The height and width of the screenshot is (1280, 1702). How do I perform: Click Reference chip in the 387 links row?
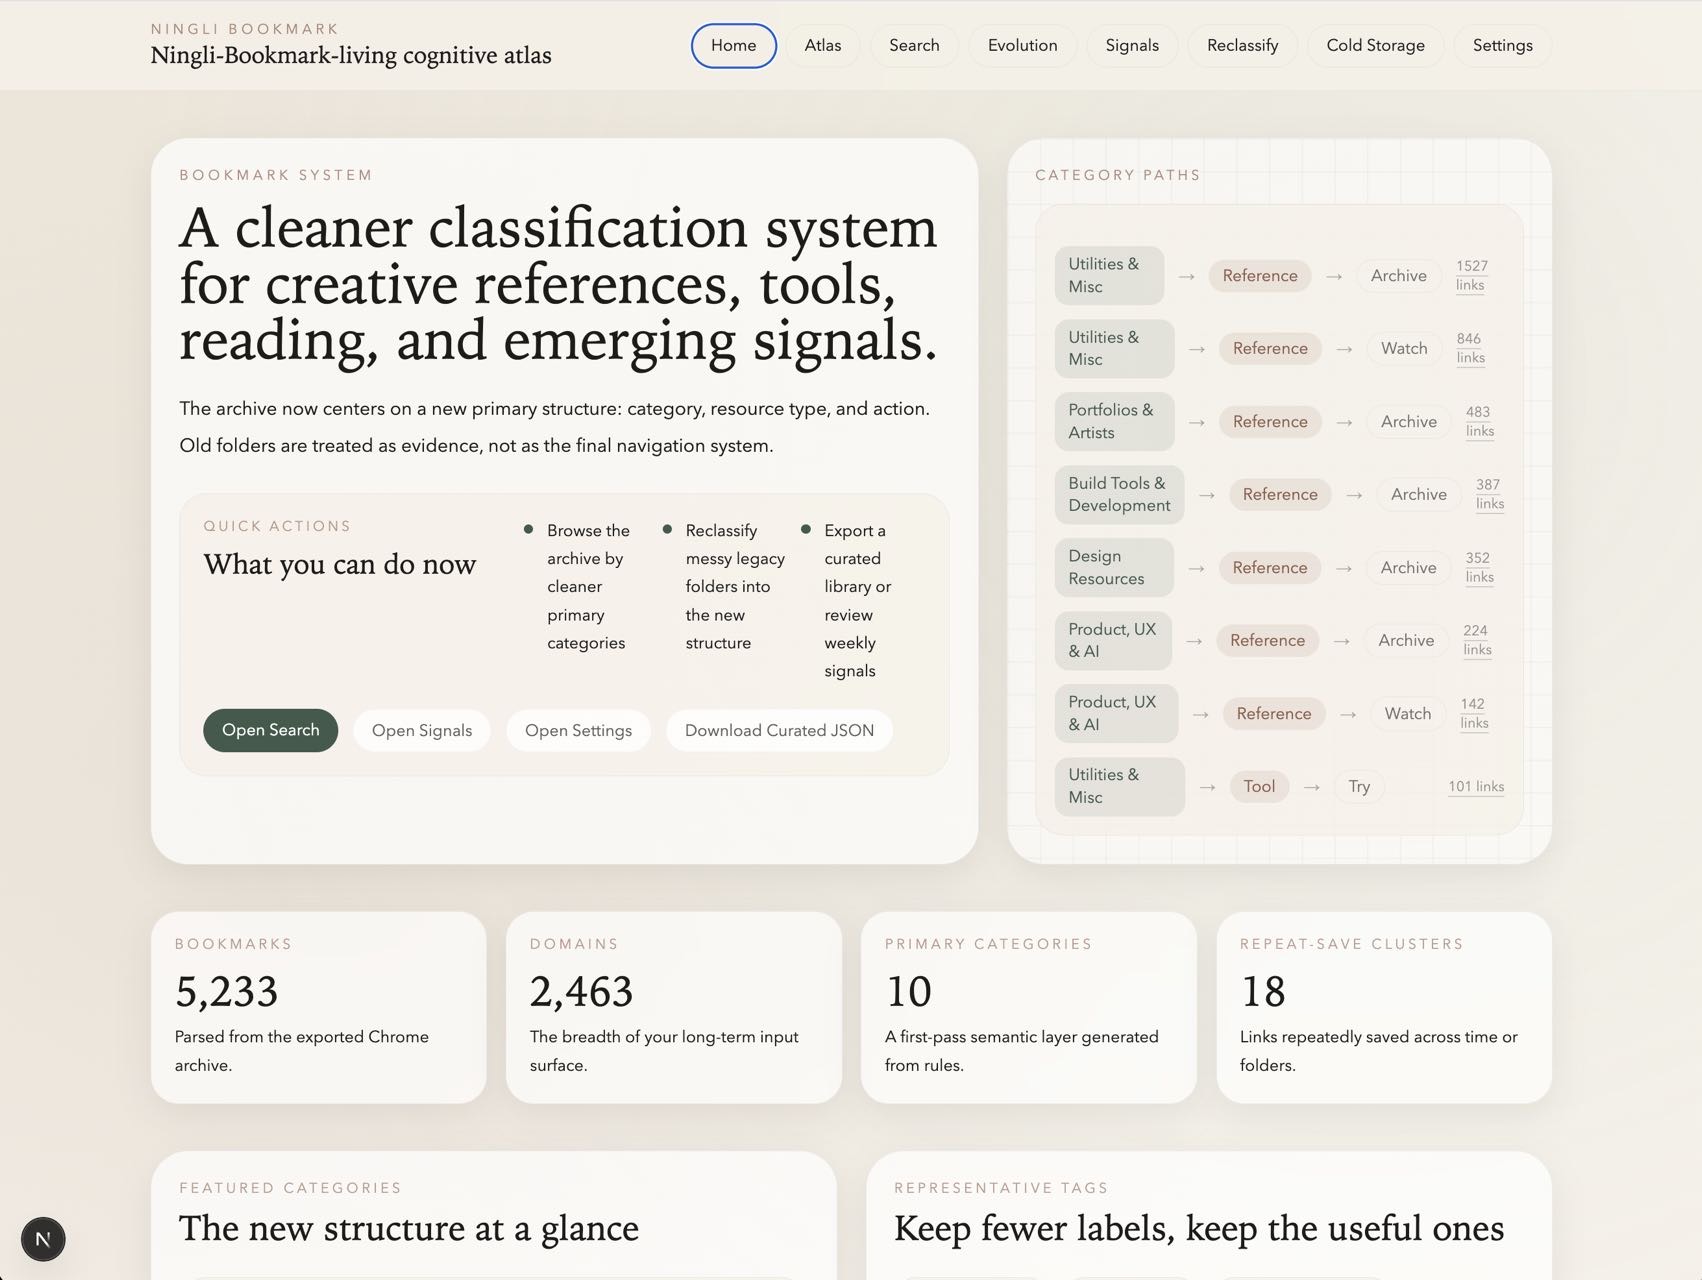click(x=1280, y=495)
